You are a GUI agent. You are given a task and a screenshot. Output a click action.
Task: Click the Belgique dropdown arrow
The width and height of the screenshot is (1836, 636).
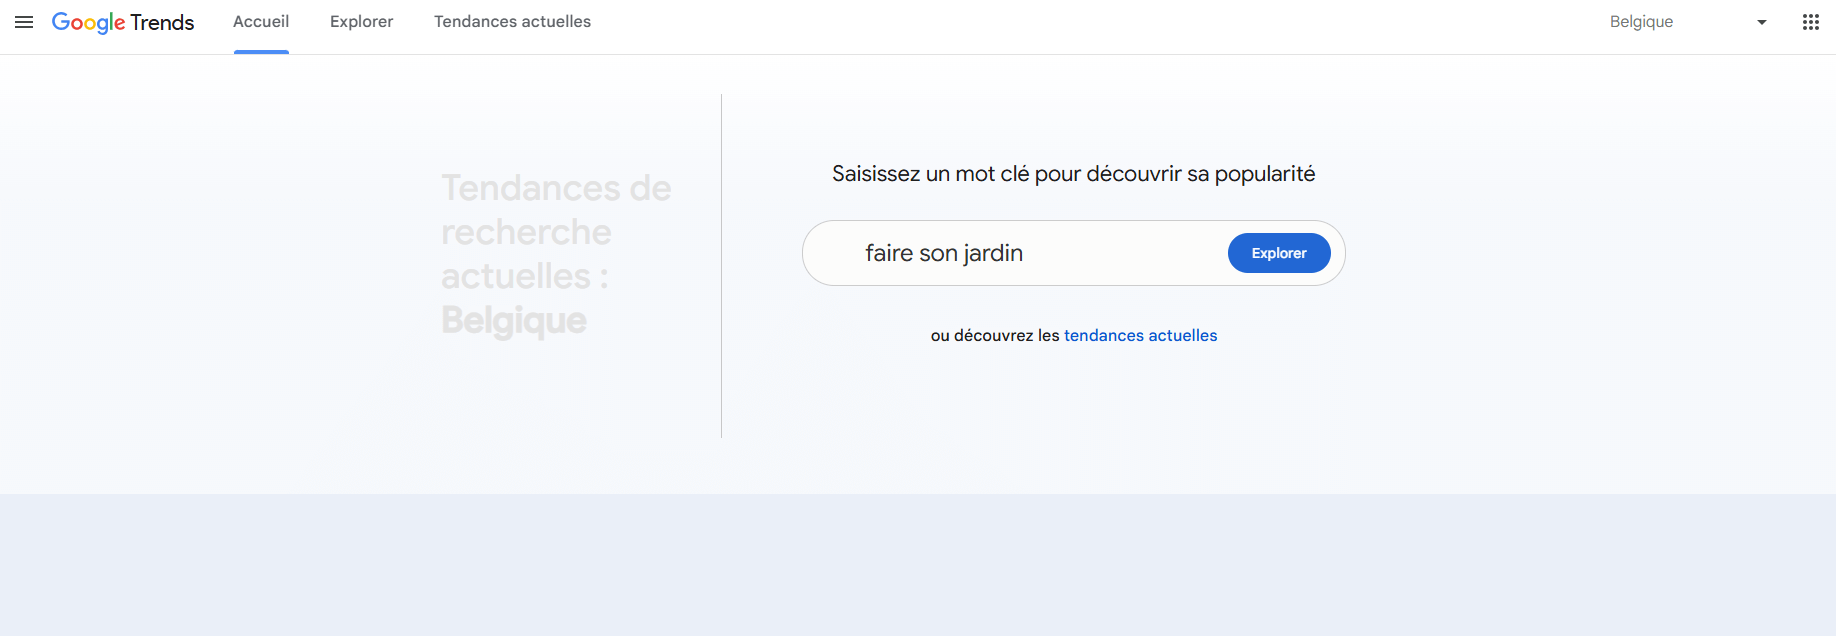pos(1761,22)
